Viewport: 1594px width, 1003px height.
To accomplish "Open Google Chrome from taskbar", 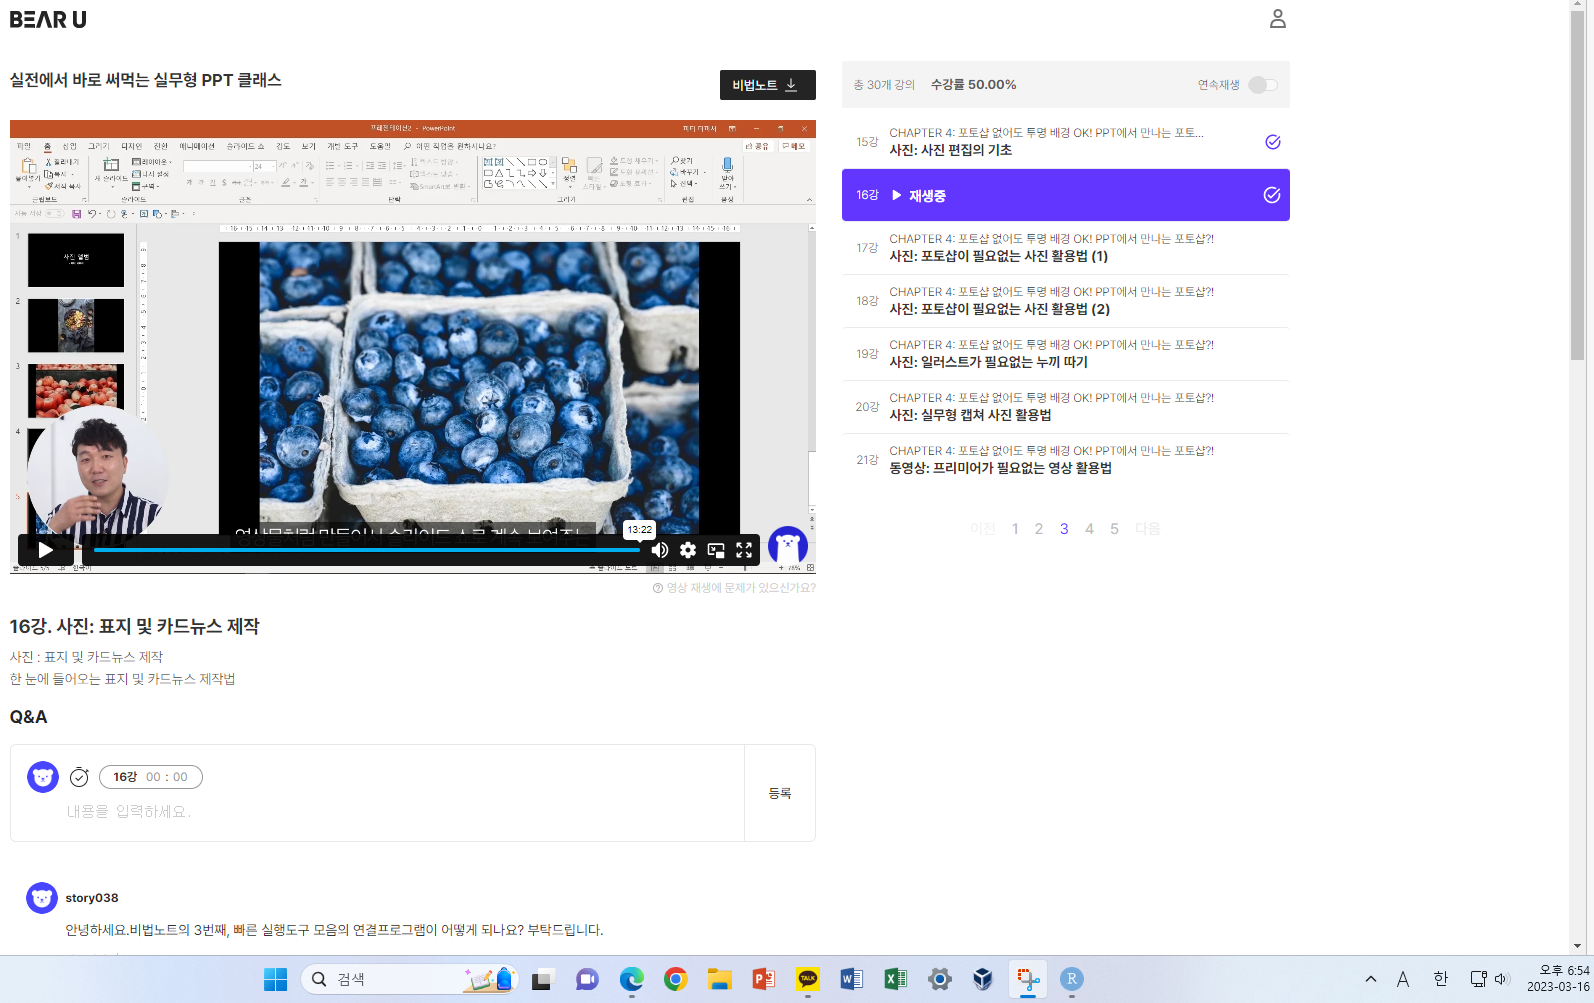I will (x=675, y=979).
